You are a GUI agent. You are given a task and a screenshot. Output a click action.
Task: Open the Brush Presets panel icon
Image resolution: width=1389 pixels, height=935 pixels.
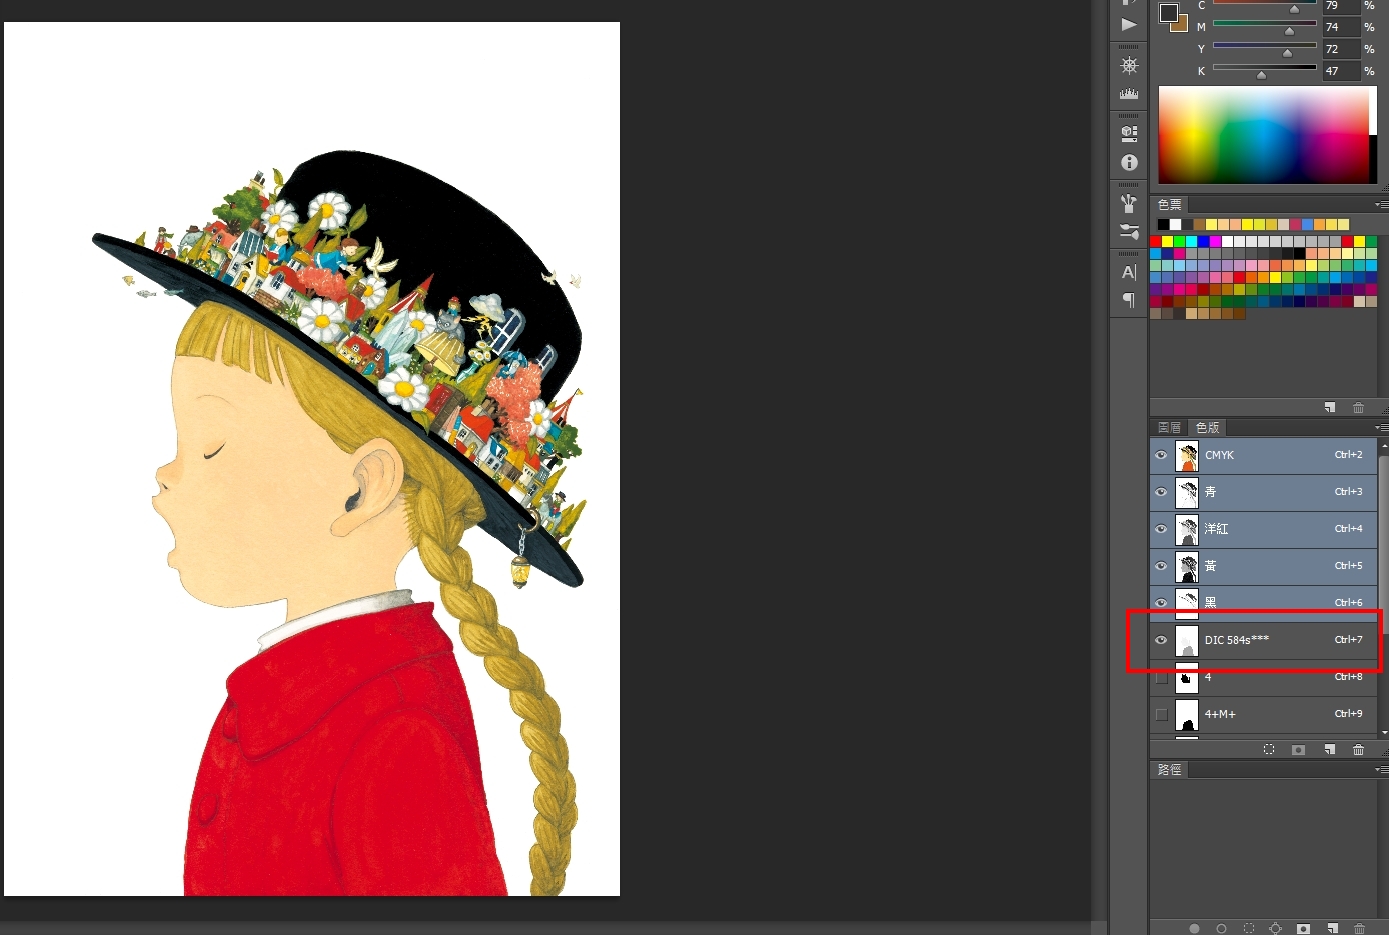(x=1129, y=203)
